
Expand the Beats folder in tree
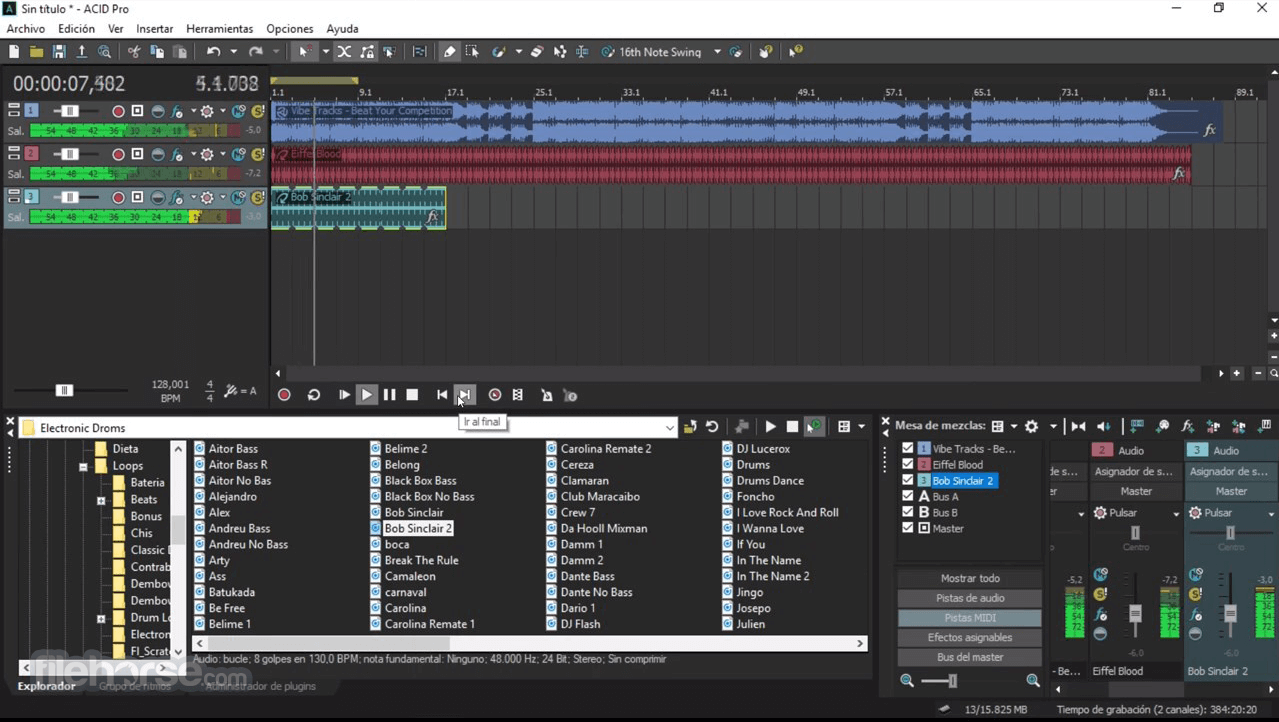(101, 500)
